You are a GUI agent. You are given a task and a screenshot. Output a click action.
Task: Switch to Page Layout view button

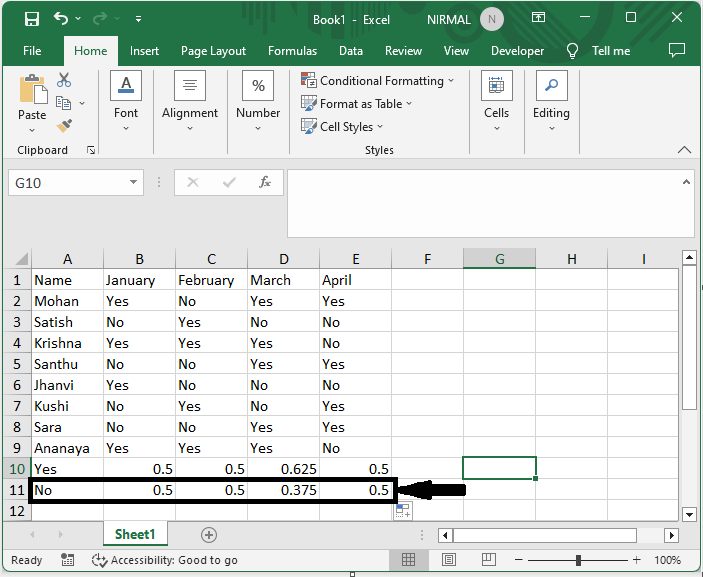point(450,560)
